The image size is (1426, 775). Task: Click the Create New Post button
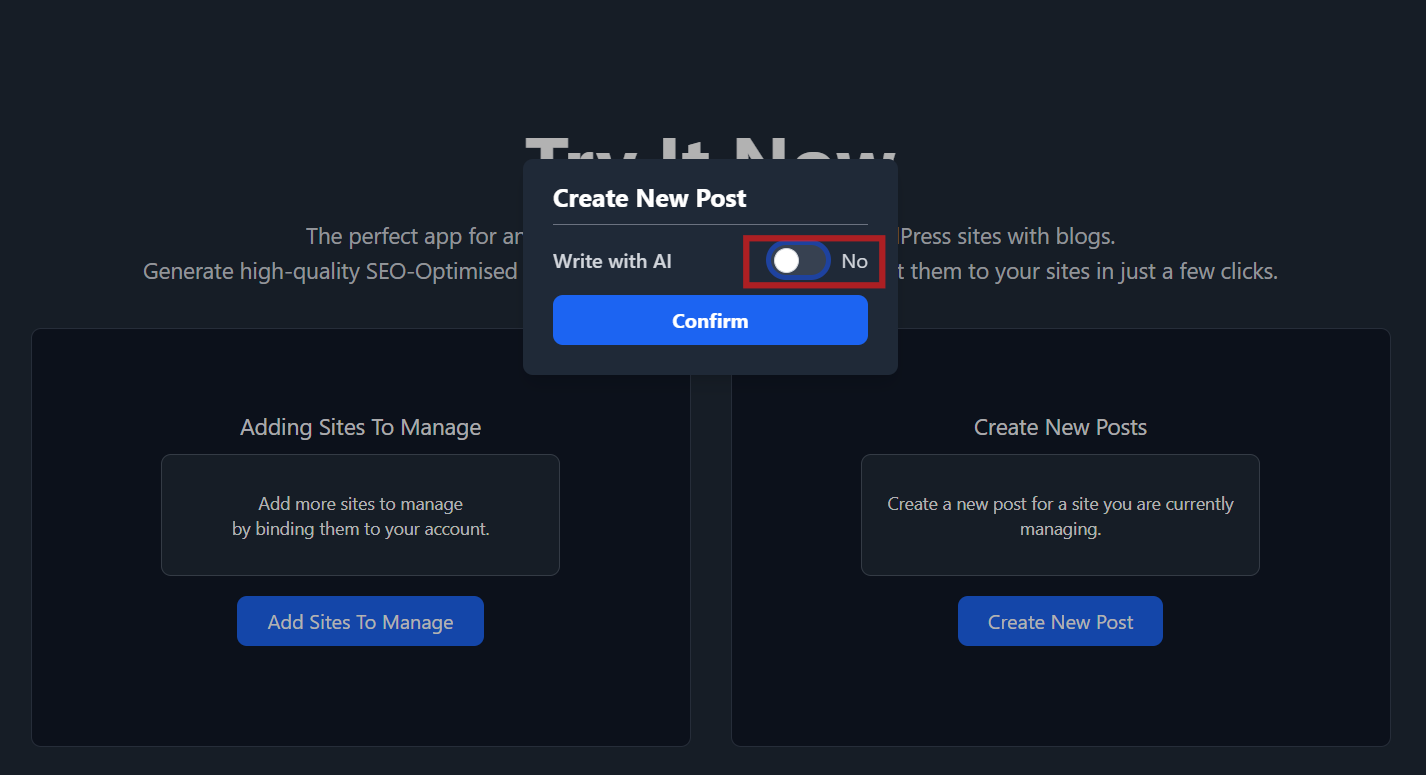click(1060, 622)
